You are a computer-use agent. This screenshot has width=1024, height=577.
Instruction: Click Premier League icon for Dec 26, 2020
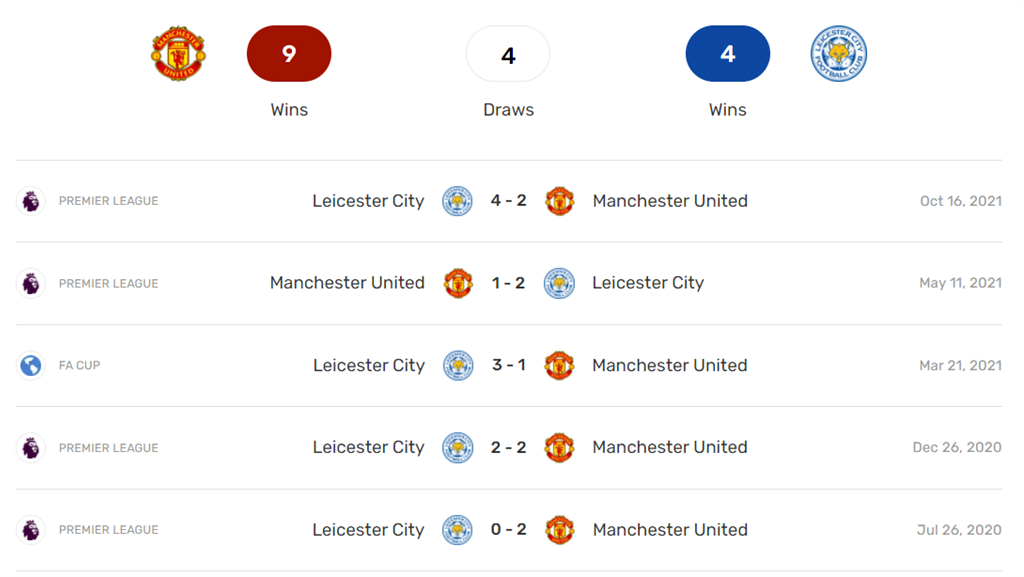coord(31,448)
